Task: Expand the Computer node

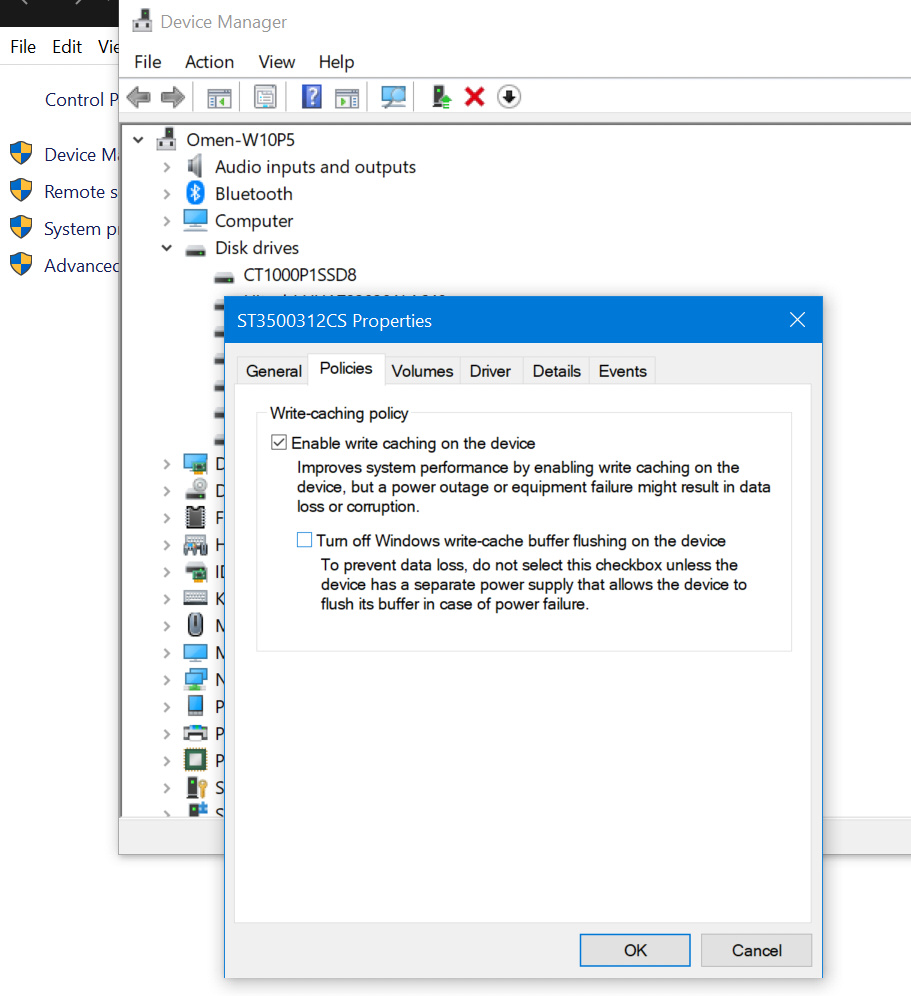Action: (166, 221)
